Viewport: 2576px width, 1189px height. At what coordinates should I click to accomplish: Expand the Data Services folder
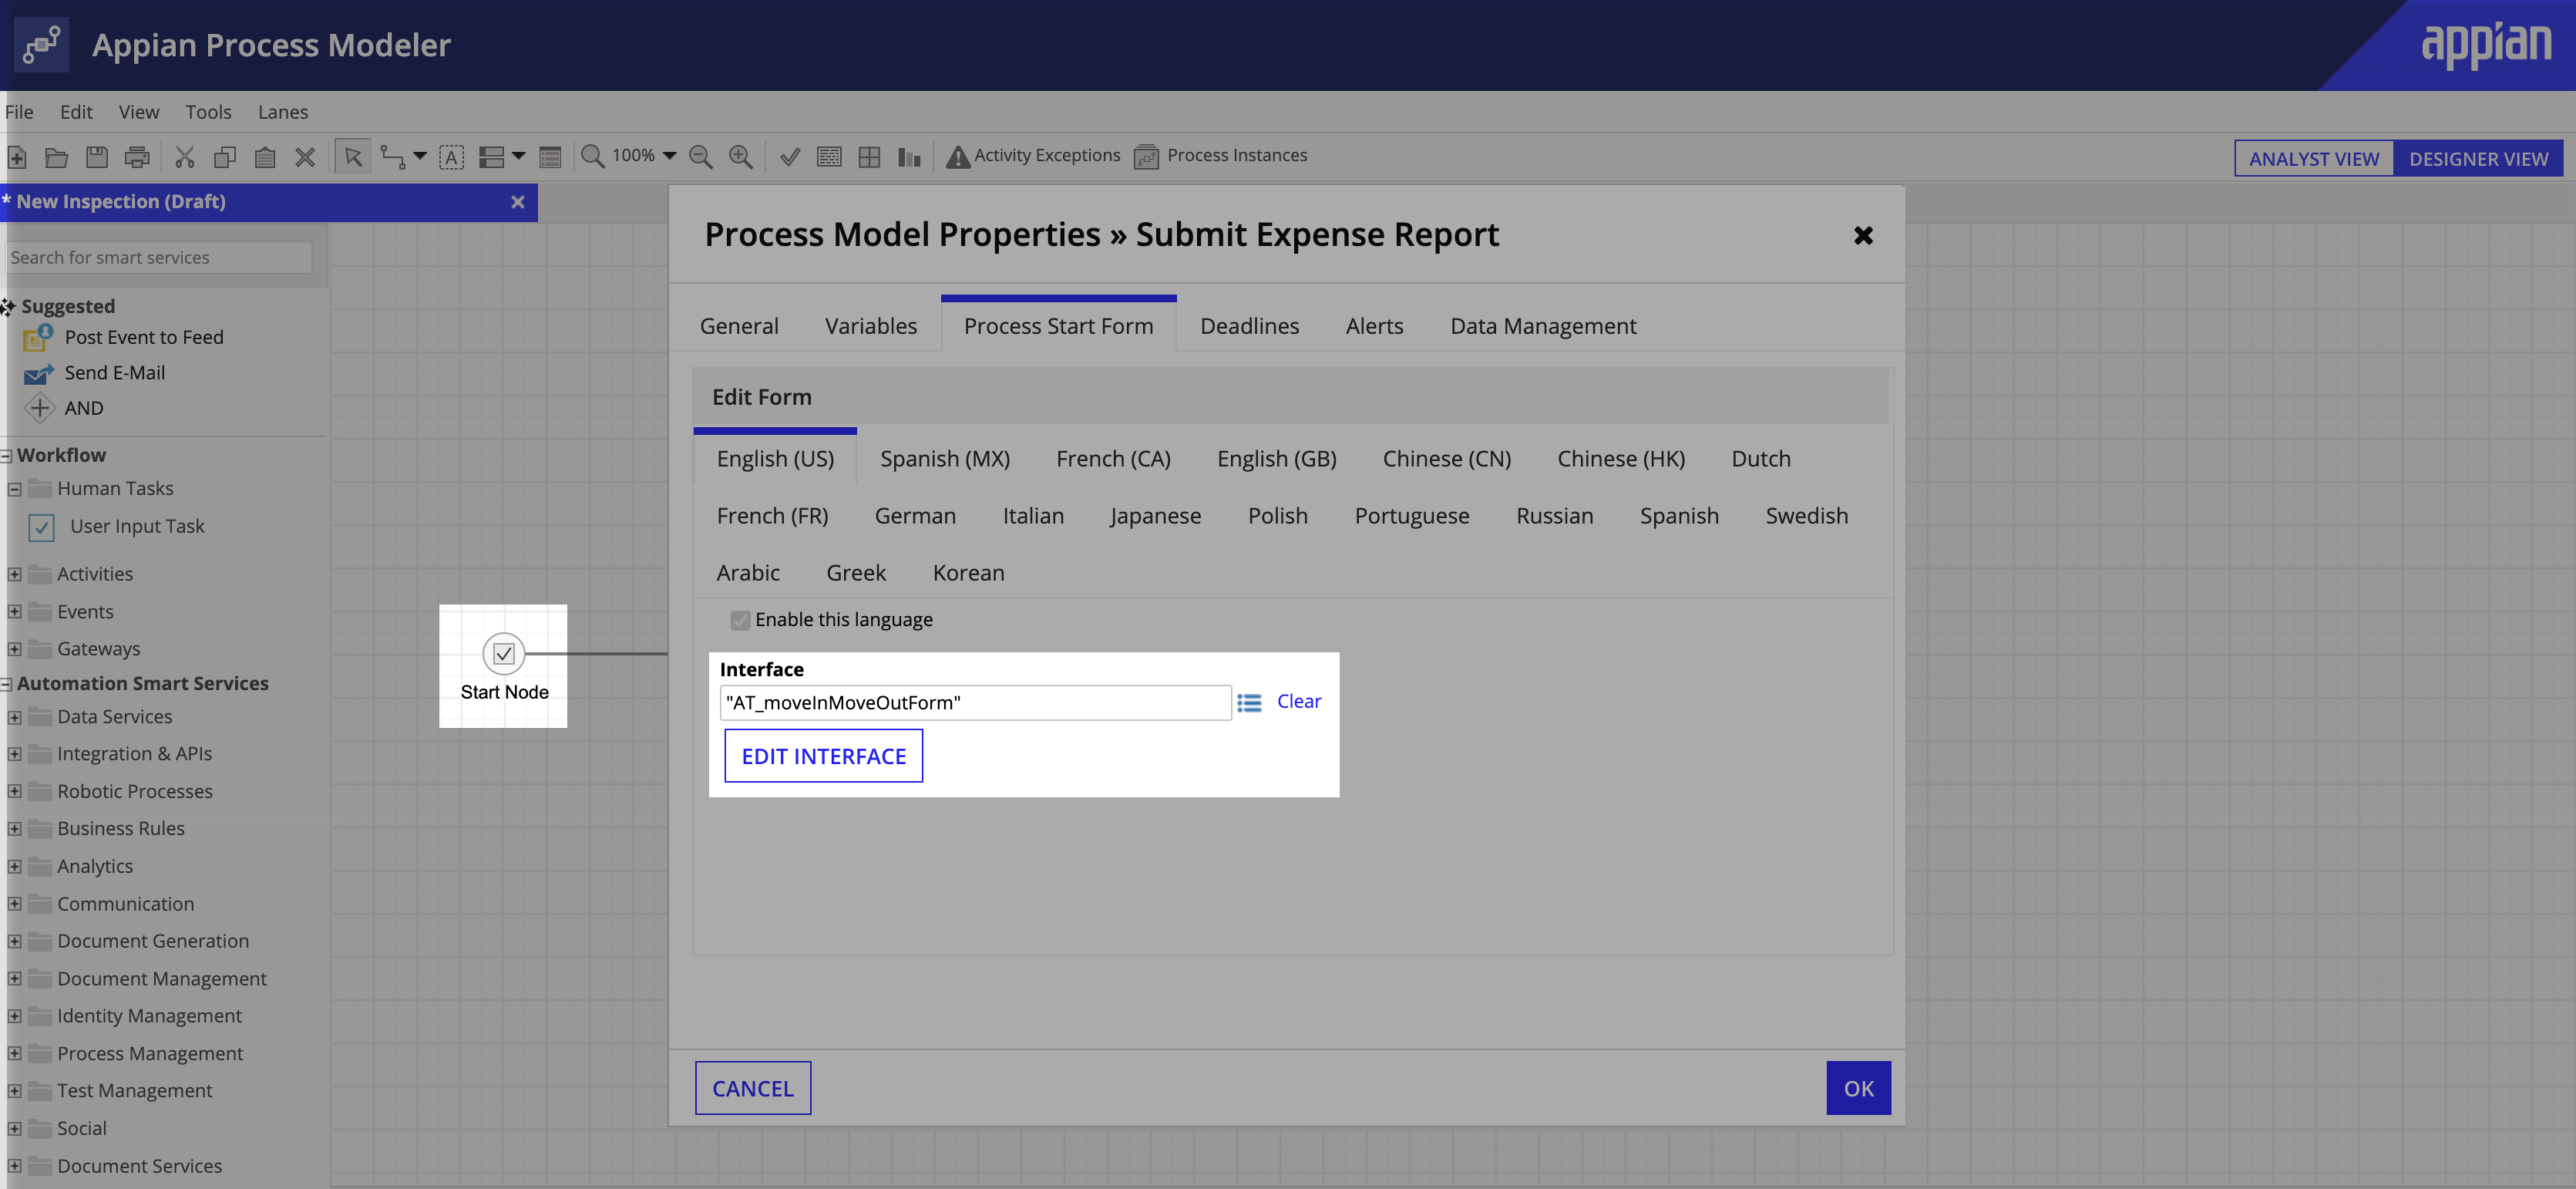(14, 717)
